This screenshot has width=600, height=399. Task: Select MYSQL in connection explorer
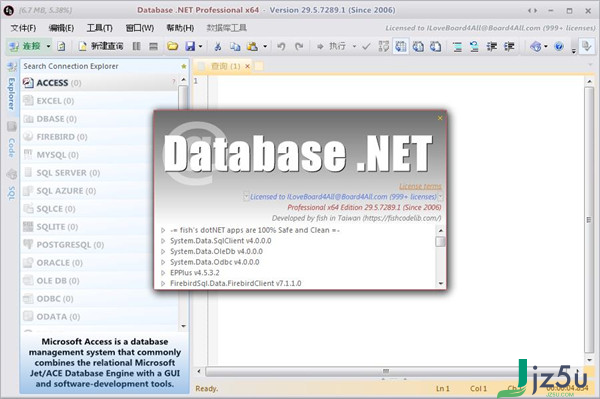(57, 155)
